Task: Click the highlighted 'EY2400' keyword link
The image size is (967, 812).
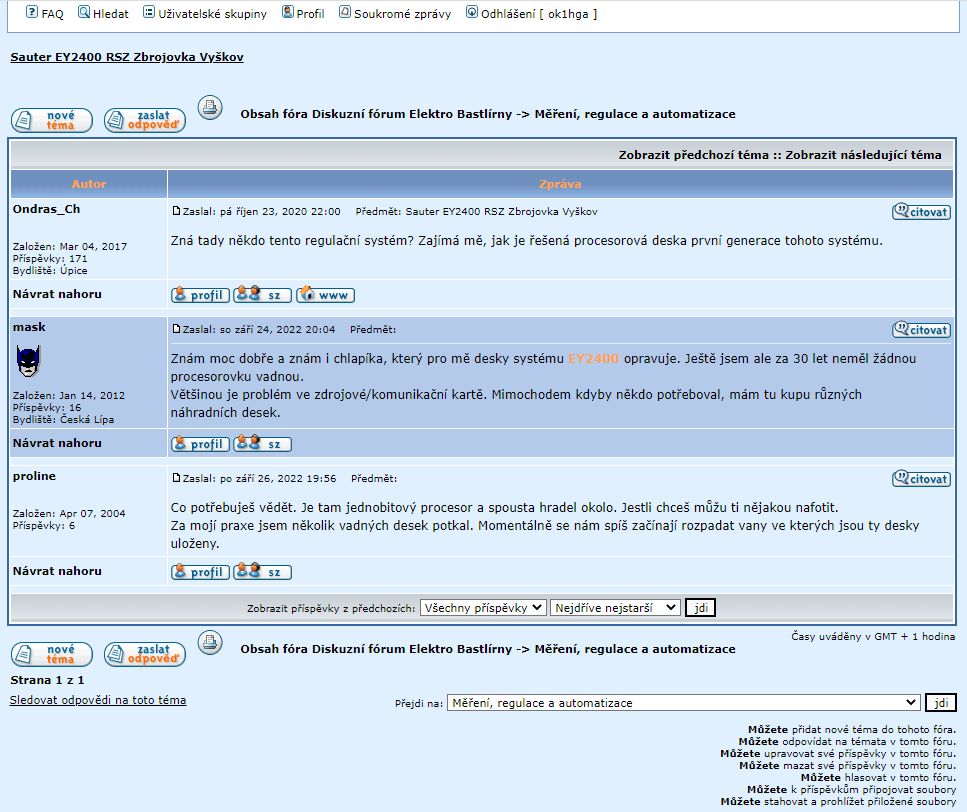Action: point(593,358)
